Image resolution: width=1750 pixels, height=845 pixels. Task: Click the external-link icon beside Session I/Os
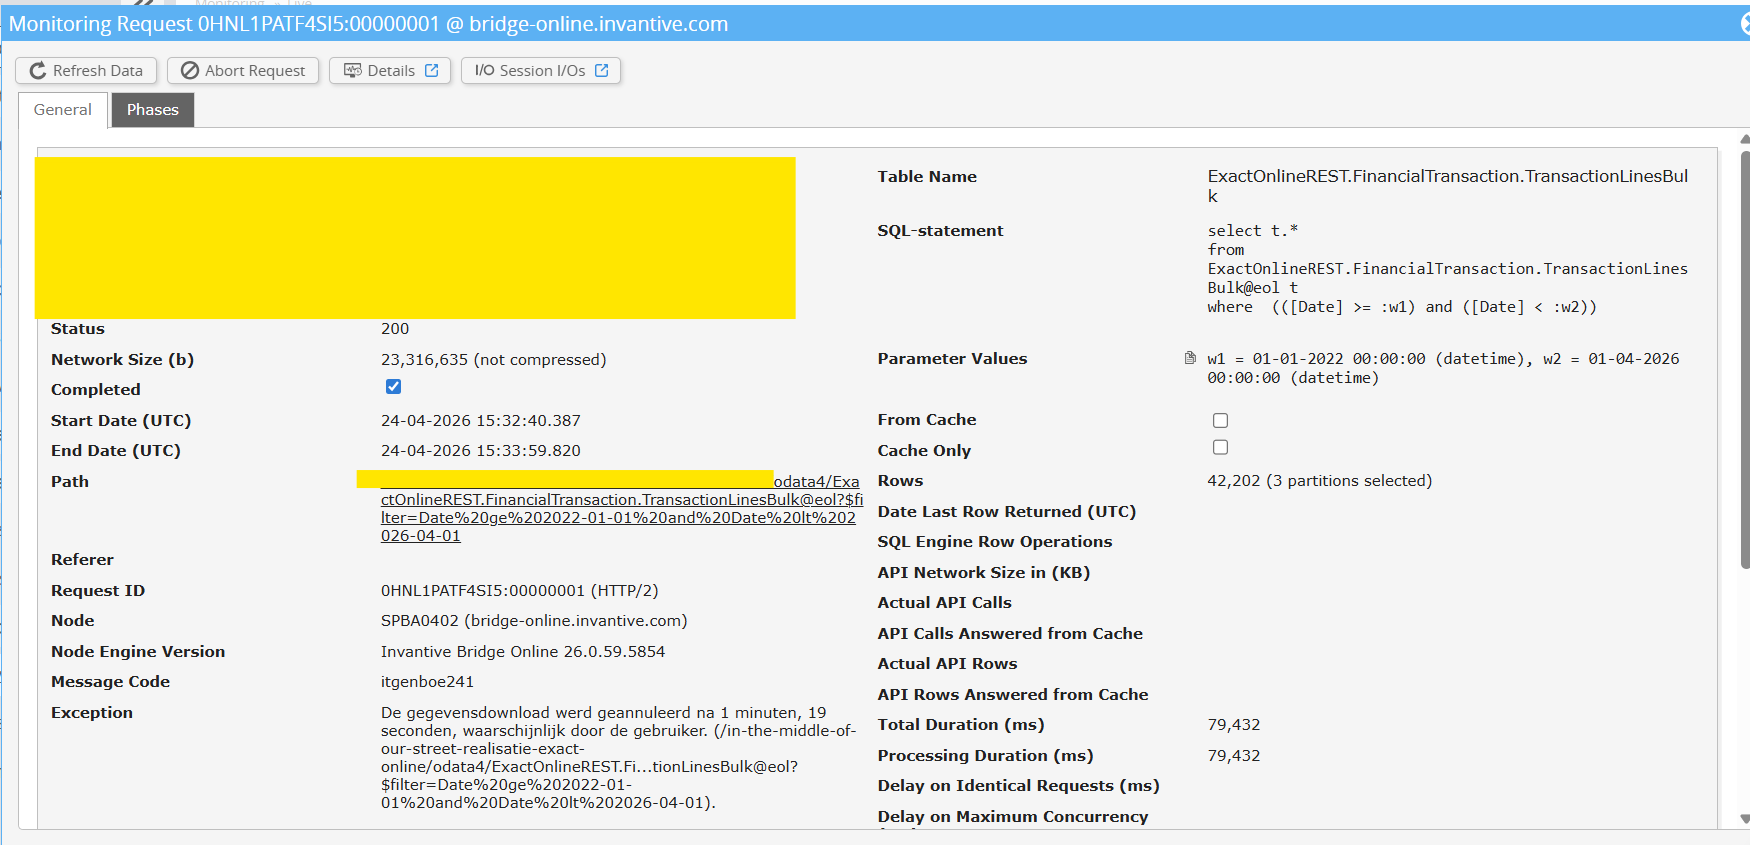click(x=602, y=71)
